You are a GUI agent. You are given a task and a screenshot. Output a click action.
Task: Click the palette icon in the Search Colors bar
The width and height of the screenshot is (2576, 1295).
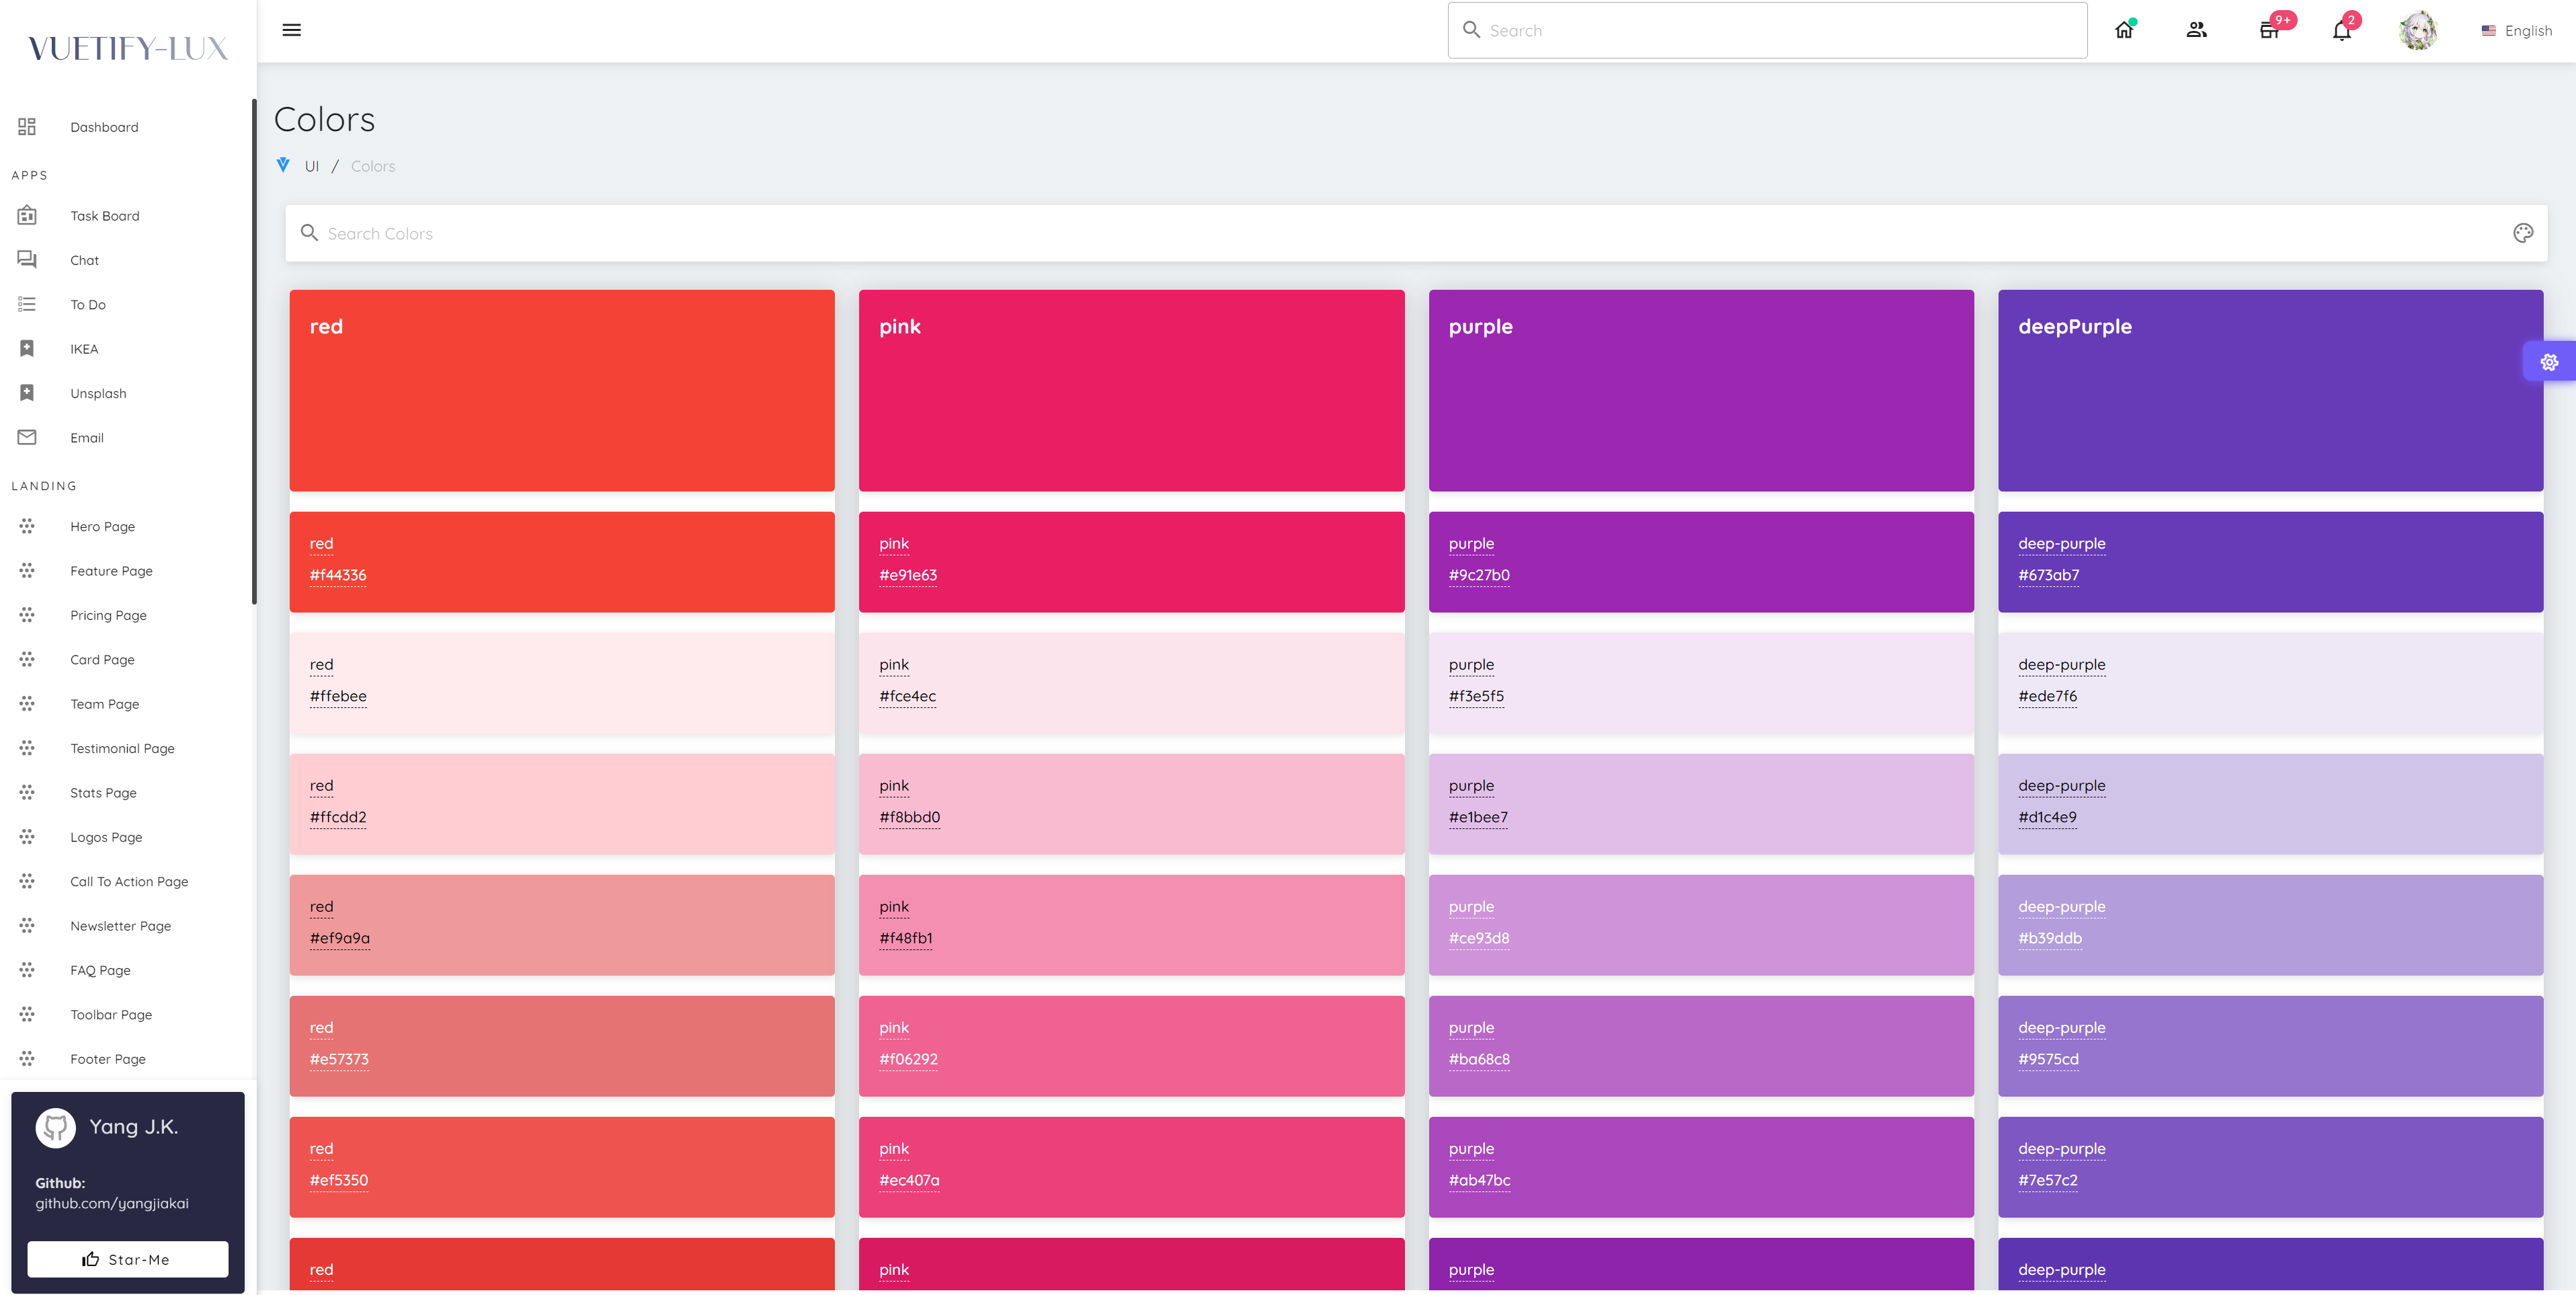[2524, 233]
